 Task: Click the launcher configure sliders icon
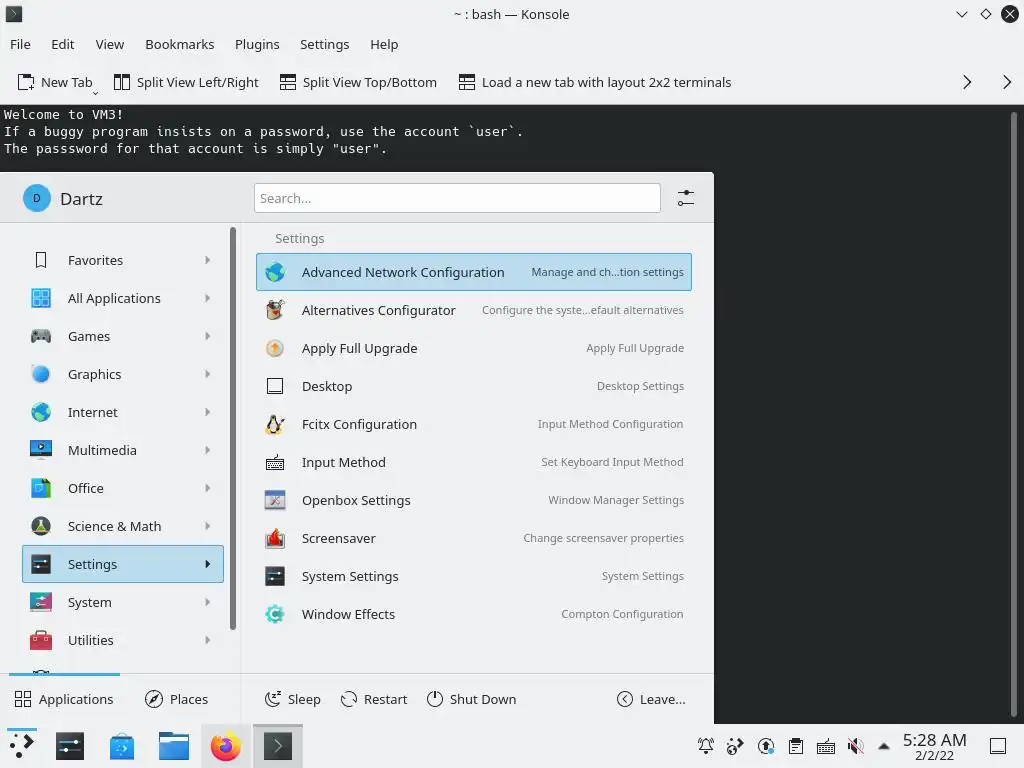[x=686, y=198]
